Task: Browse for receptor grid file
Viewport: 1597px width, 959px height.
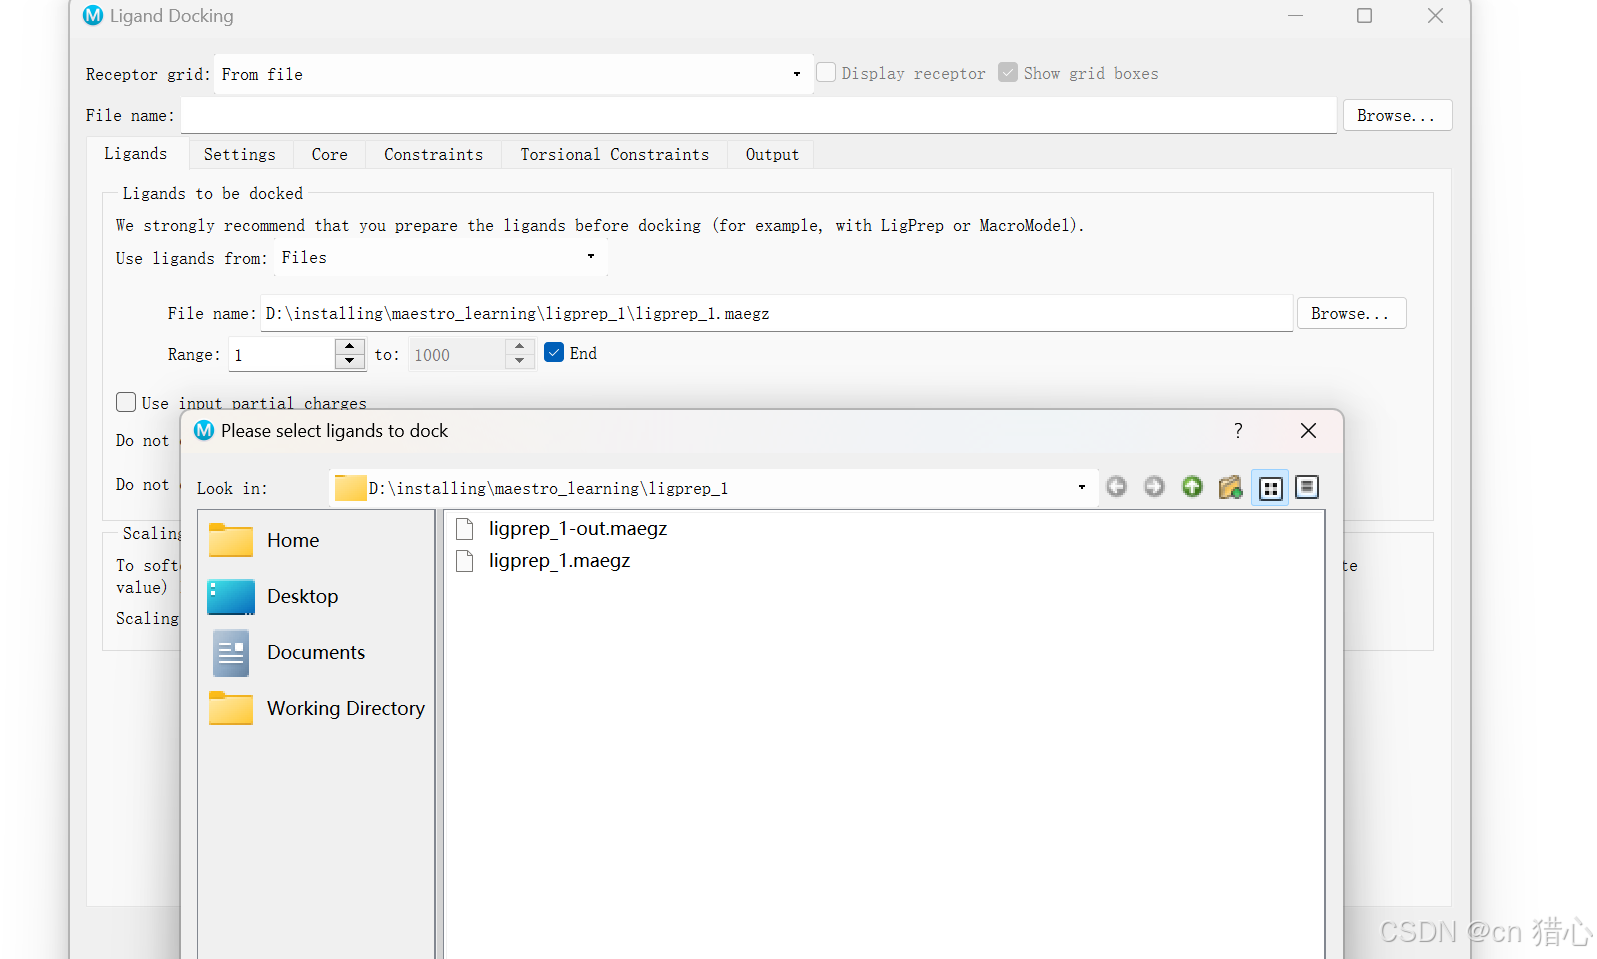Action: 1397,115
